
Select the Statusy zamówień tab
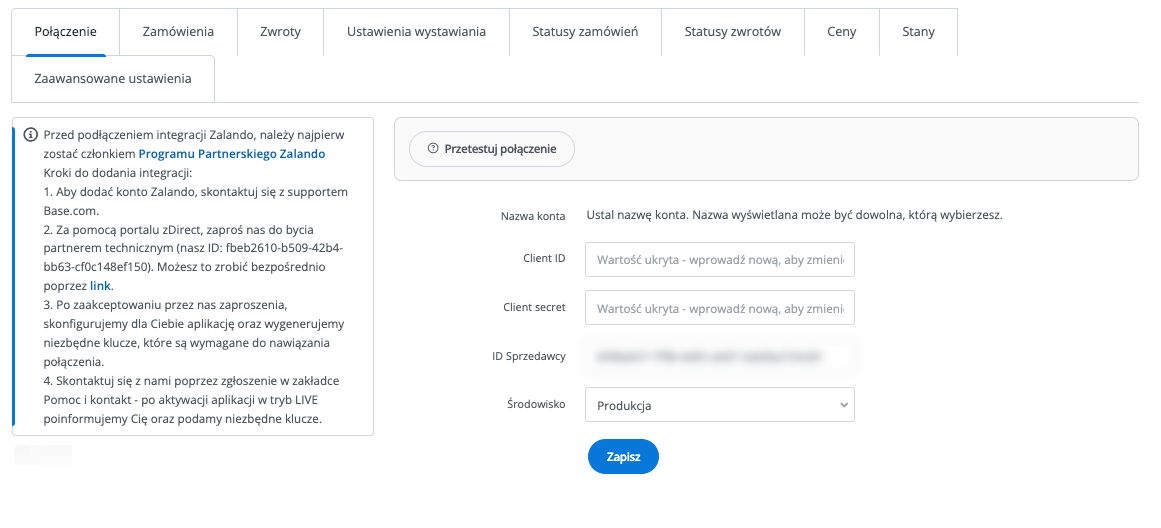tap(585, 32)
